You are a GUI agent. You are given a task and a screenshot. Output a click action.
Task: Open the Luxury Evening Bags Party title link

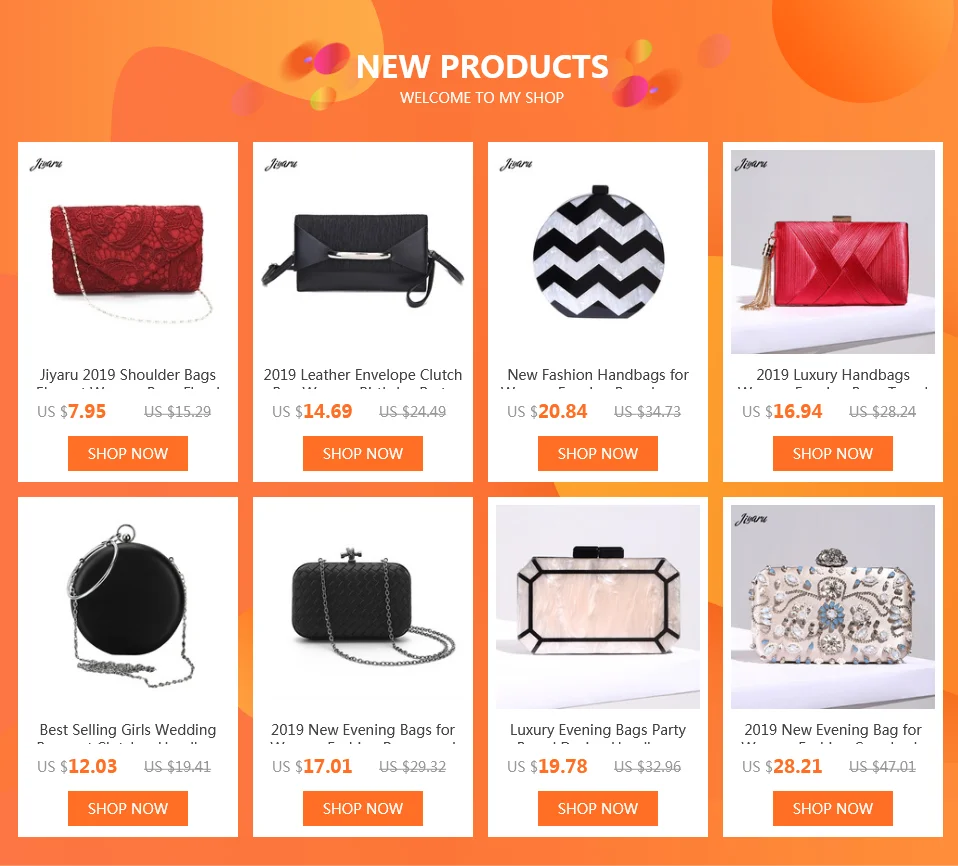coord(598,730)
